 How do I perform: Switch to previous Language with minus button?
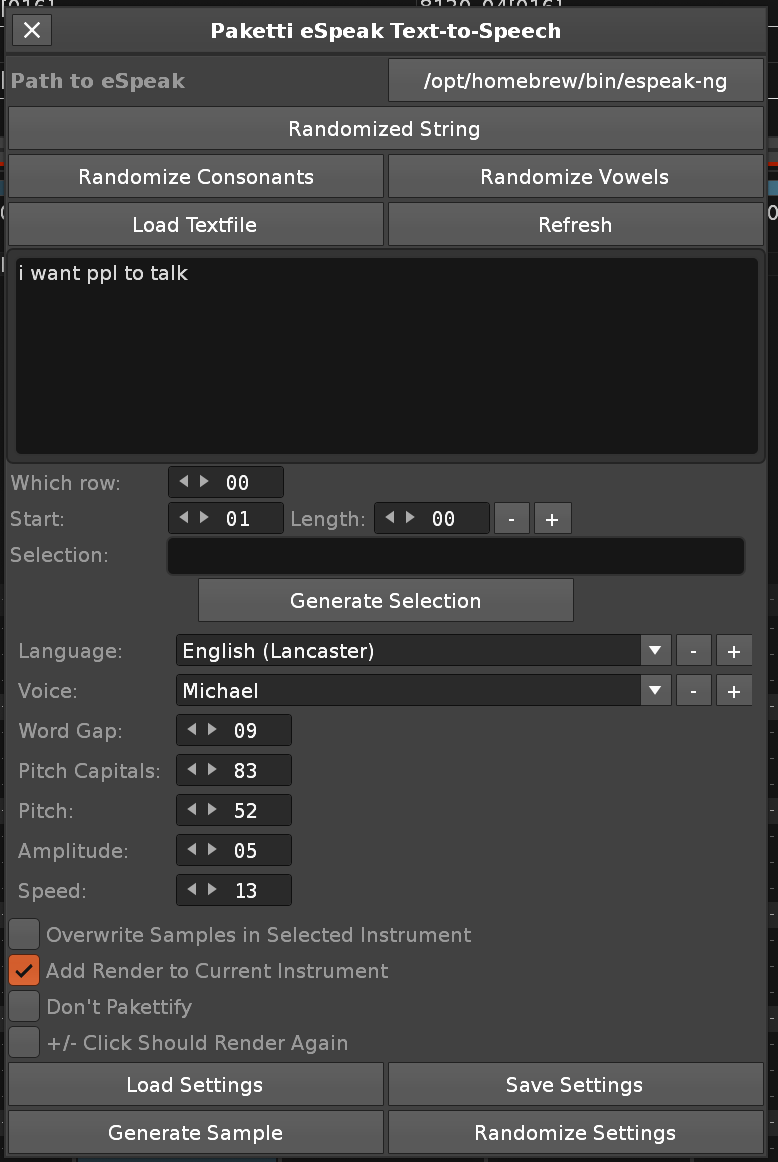click(x=693, y=651)
